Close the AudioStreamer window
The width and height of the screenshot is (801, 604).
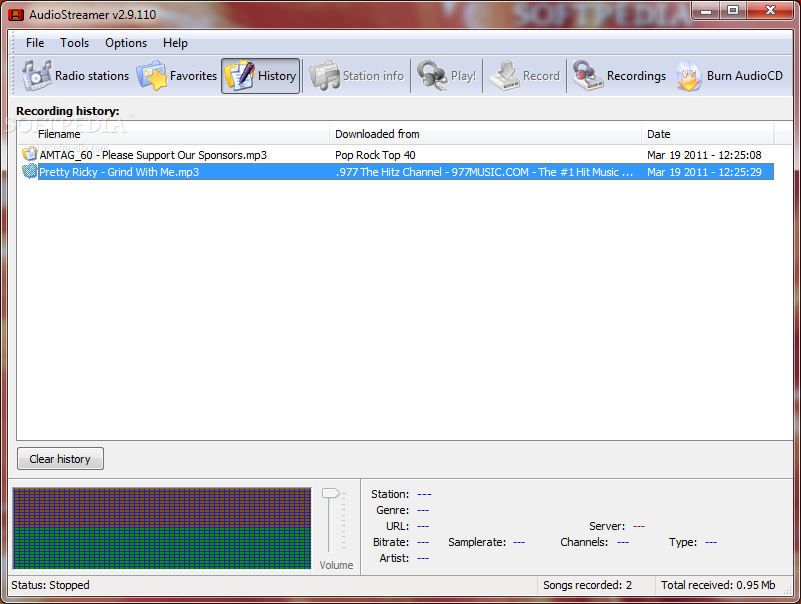pyautogui.click(x=770, y=11)
